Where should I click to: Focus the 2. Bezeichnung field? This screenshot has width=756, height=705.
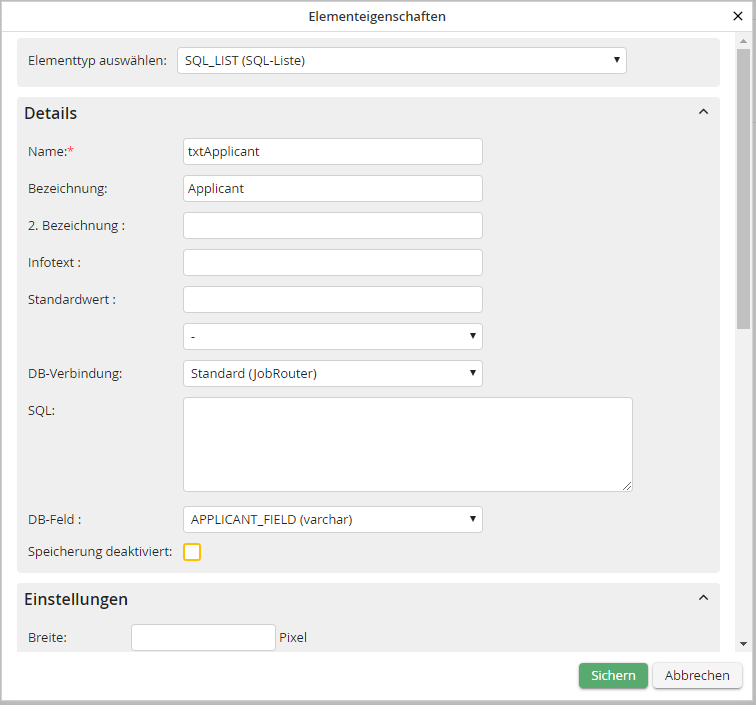click(x=332, y=226)
